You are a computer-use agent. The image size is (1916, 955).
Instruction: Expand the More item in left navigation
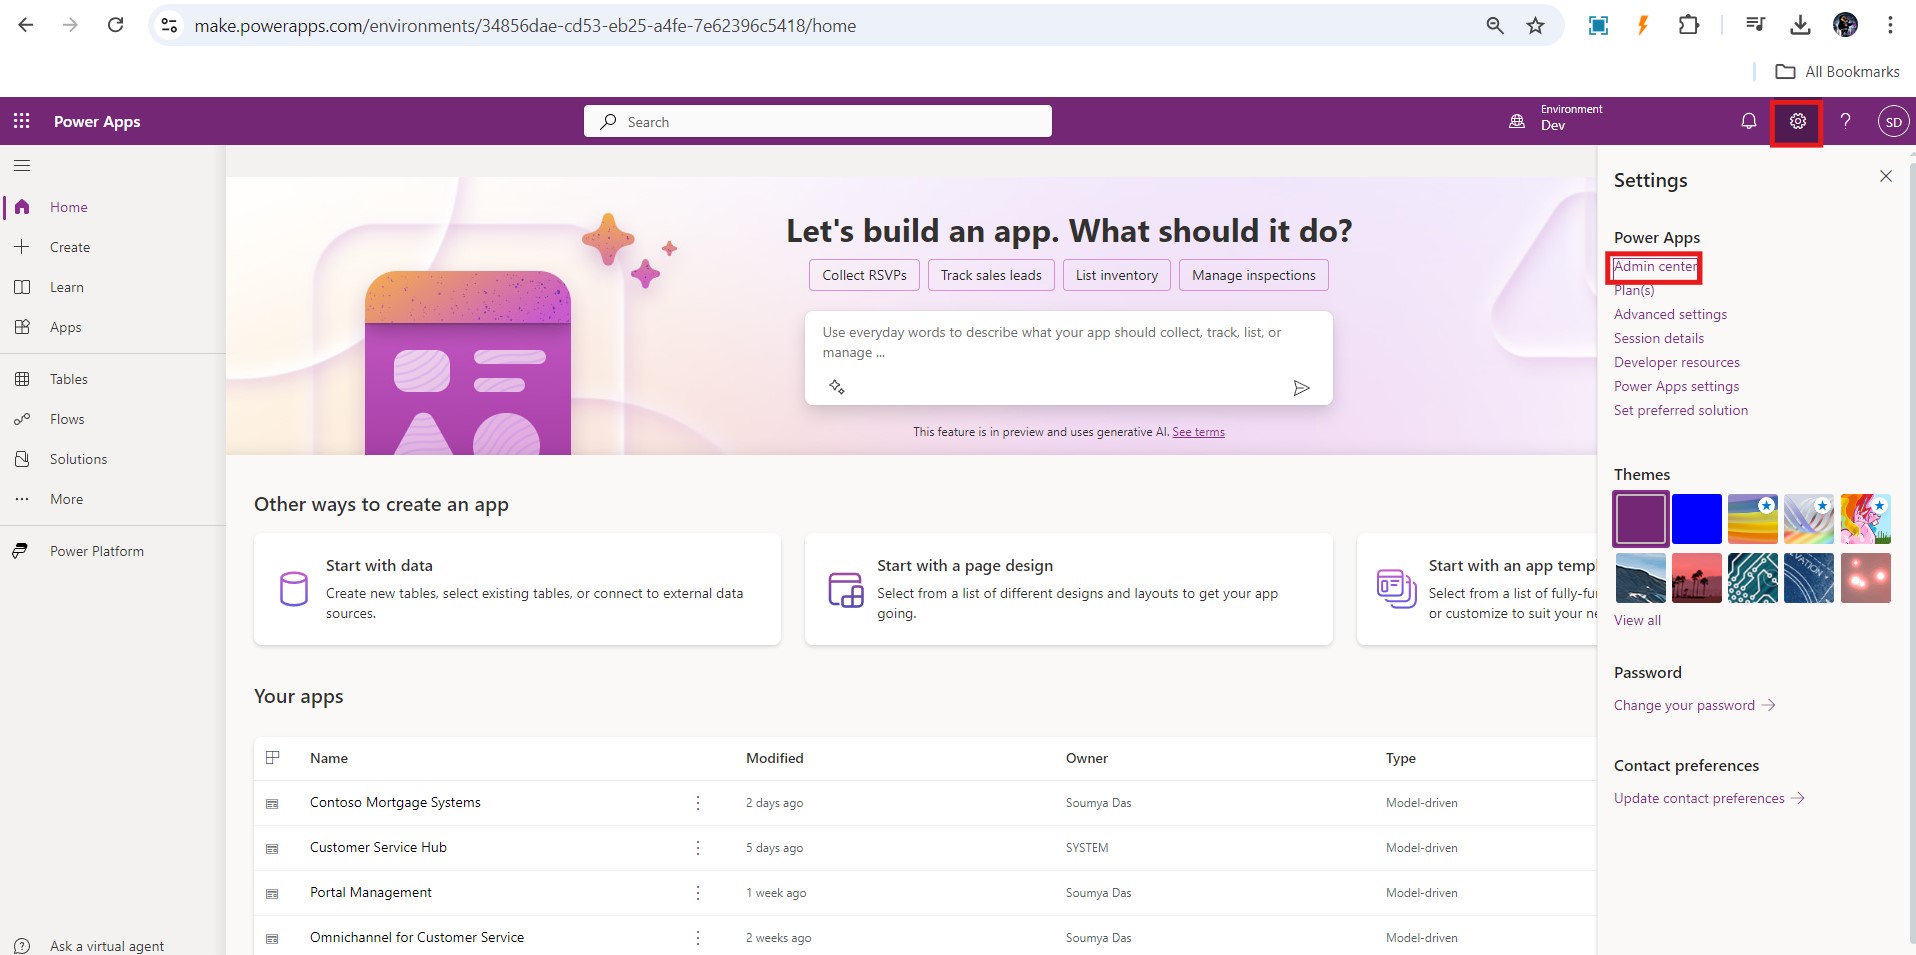pos(66,499)
